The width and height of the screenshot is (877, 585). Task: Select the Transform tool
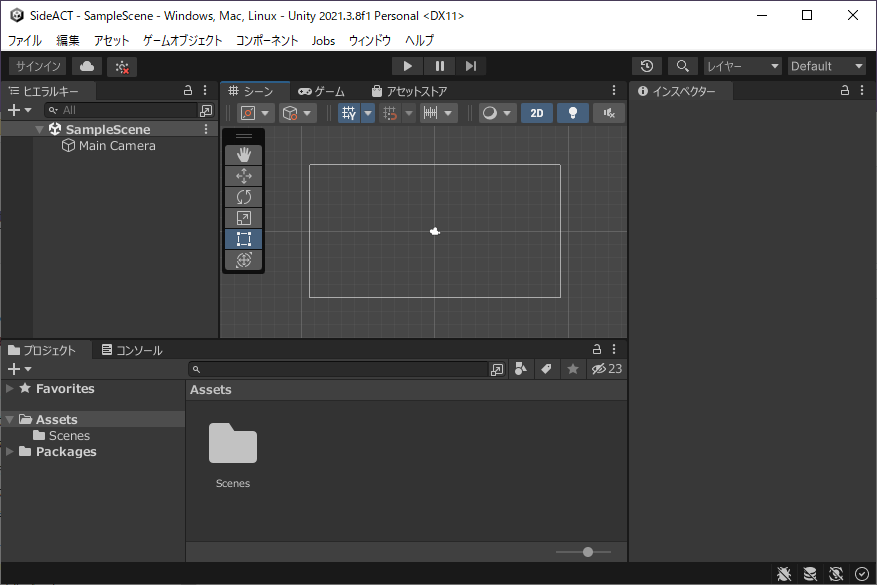243,260
